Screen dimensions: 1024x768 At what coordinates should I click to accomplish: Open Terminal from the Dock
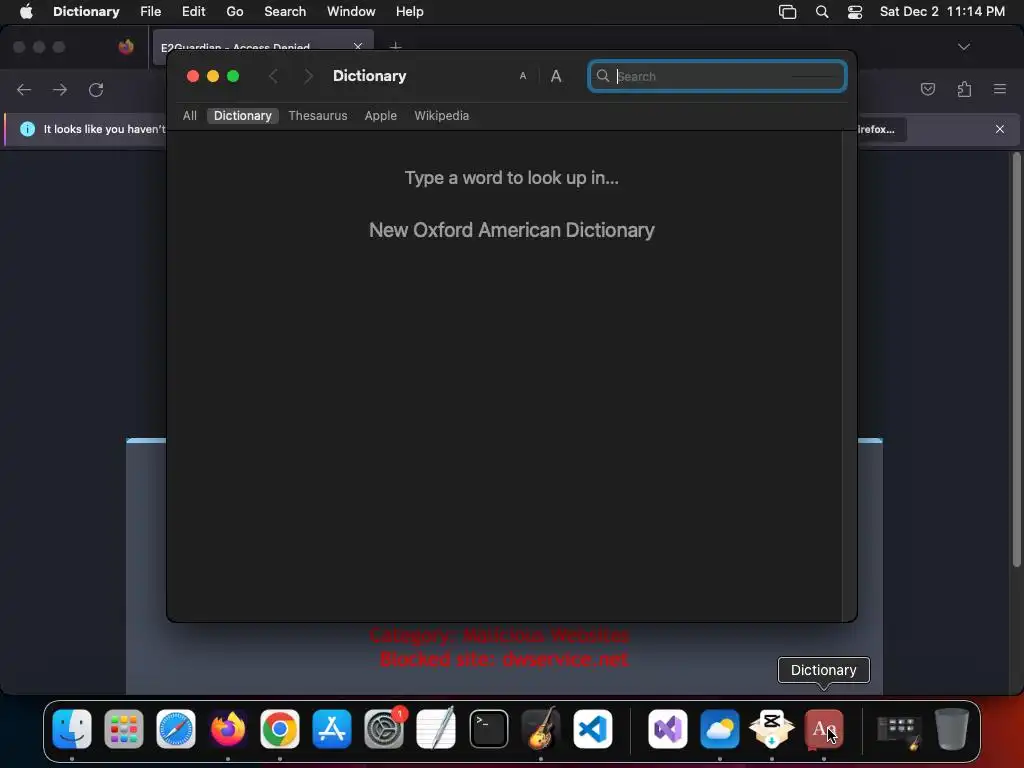[x=488, y=728]
